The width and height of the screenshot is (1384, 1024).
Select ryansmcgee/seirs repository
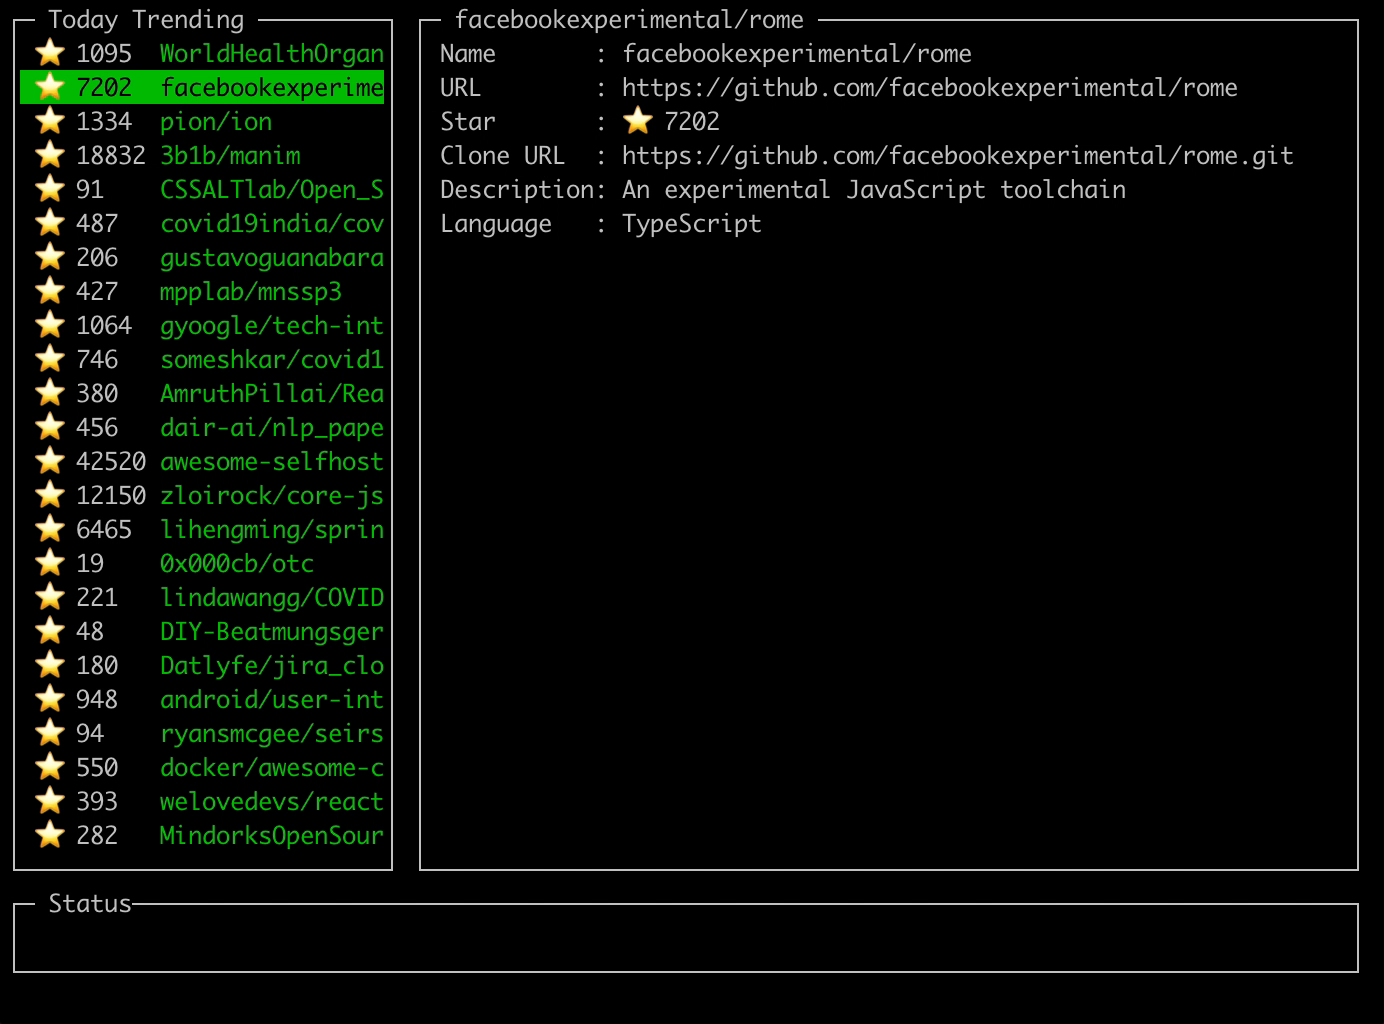coord(202,733)
